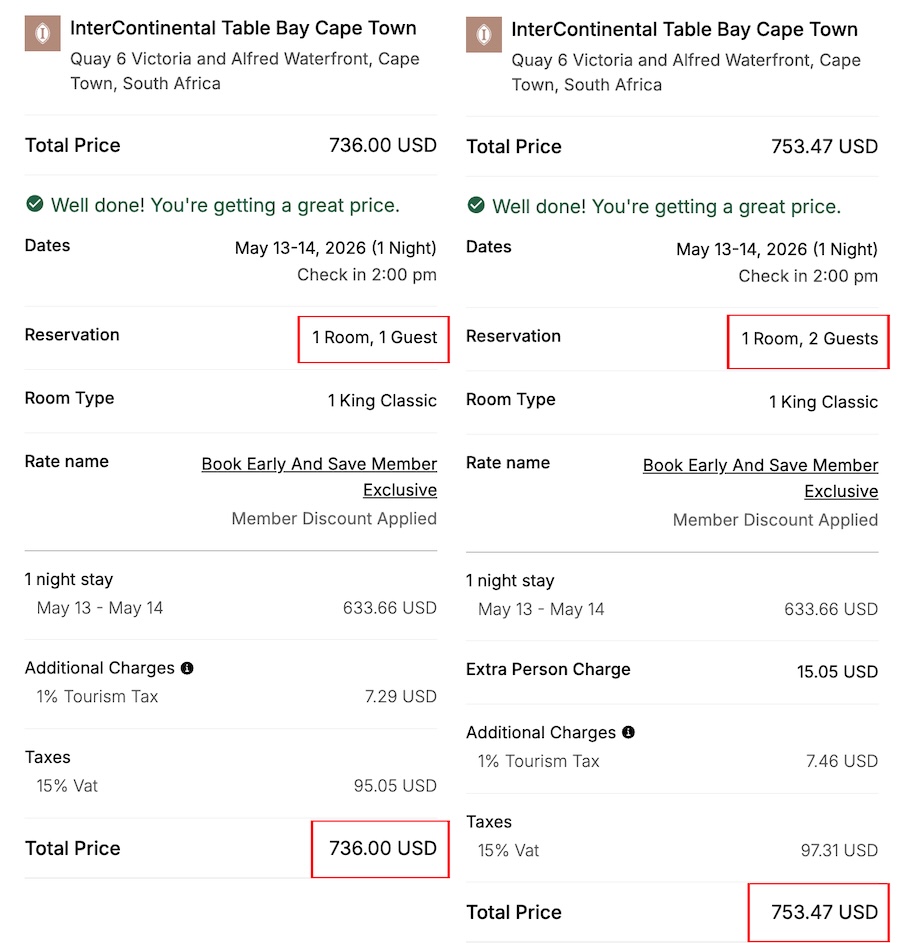Select the 1 Room, 1 Guest reservation detail
The width and height of the screenshot is (900, 943).
coord(373,340)
